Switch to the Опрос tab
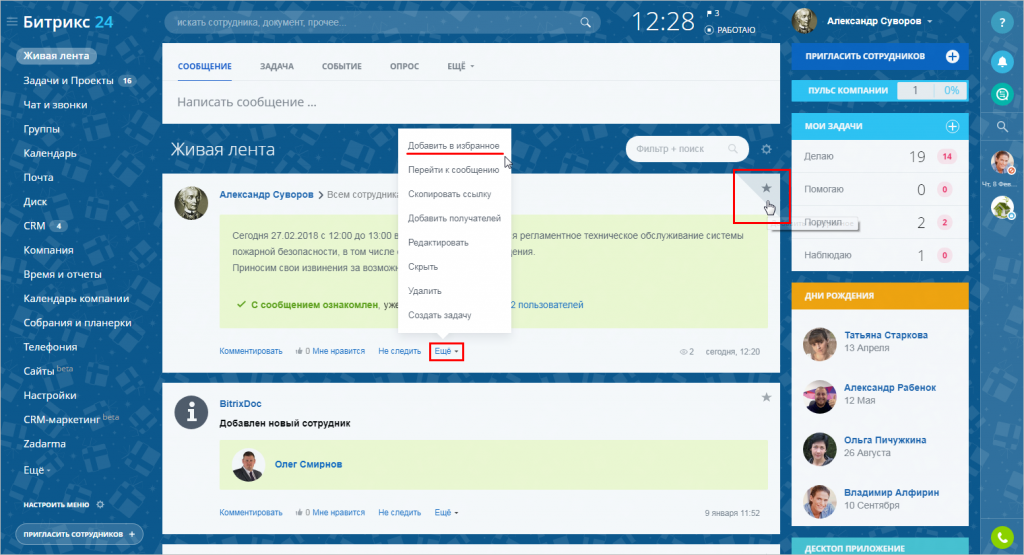This screenshot has width=1024, height=555. click(404, 66)
